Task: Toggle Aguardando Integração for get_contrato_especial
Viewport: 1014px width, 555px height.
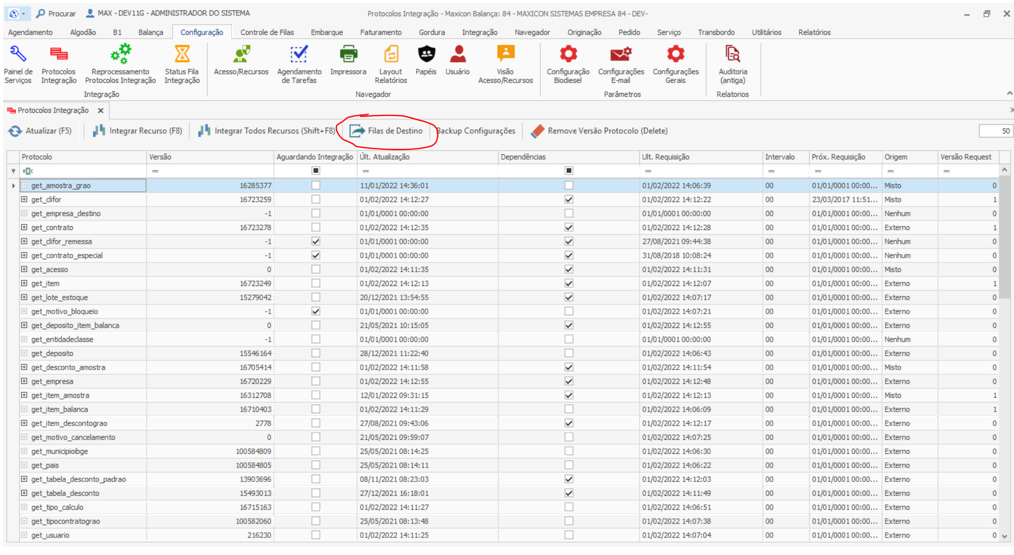Action: [316, 256]
